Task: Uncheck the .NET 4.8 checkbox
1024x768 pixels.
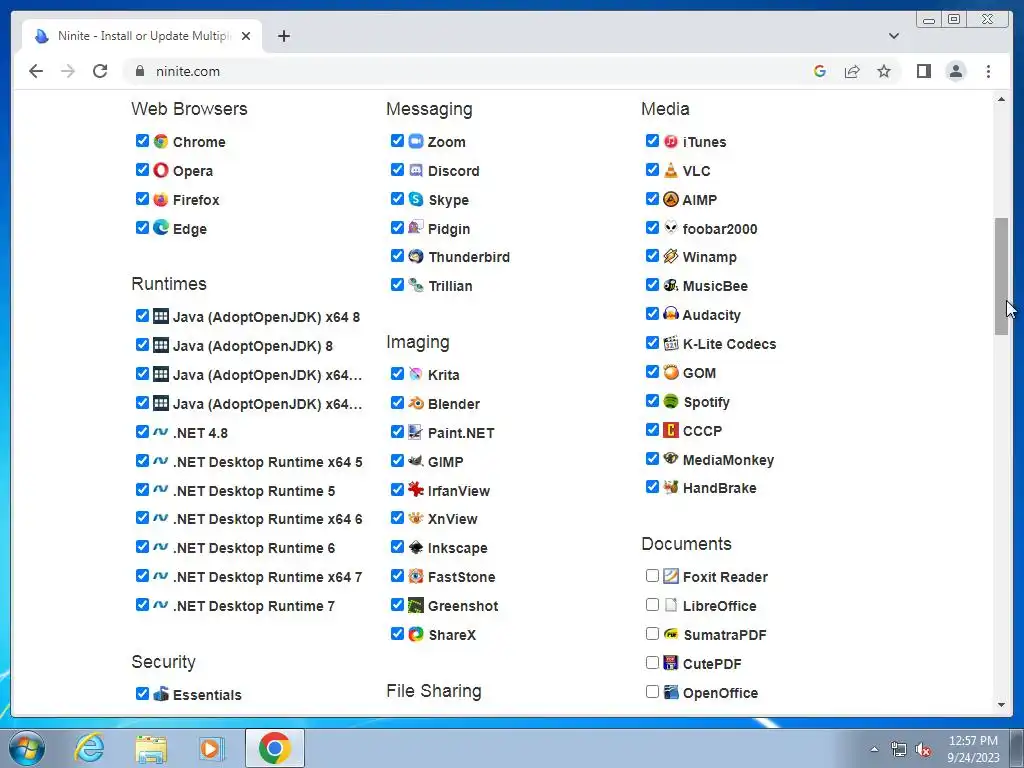Action: [x=142, y=432]
